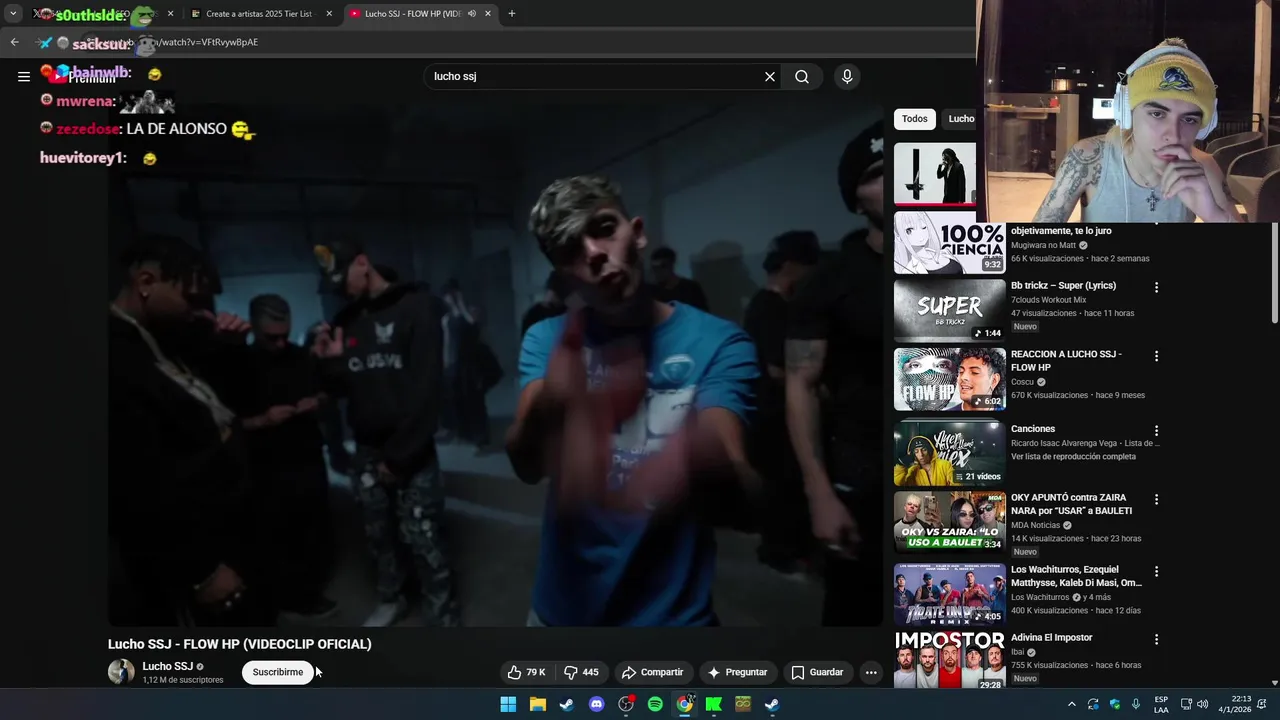Open Spotify from the taskbar

pos(655,704)
